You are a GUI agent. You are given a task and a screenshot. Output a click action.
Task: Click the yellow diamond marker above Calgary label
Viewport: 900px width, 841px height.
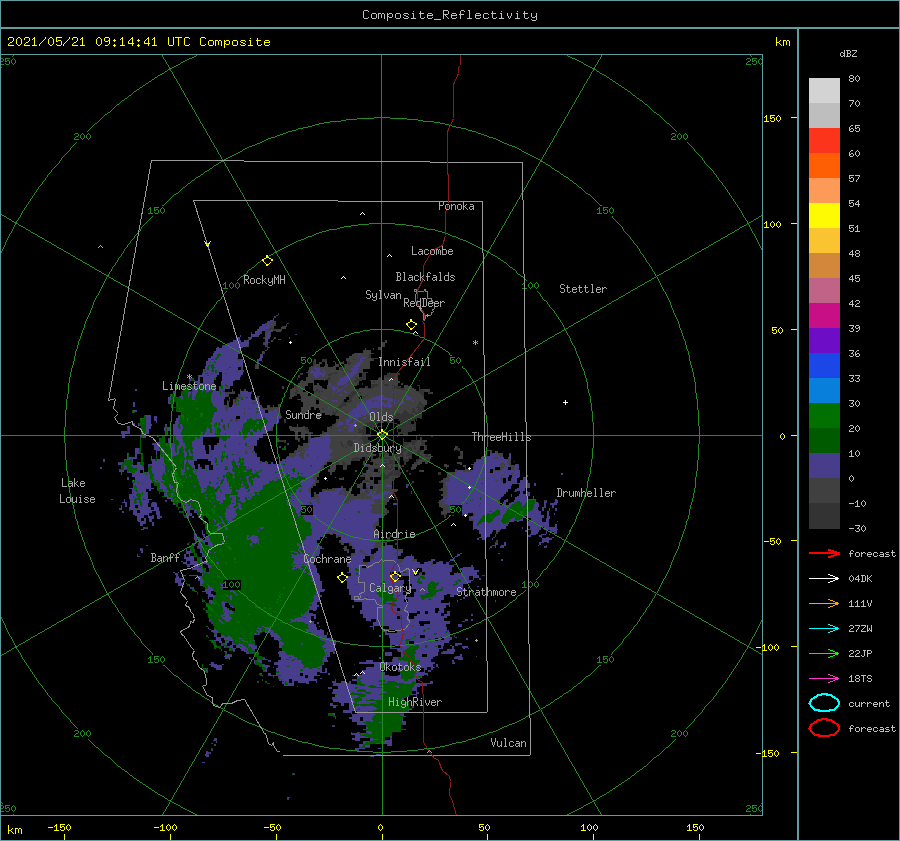point(395,576)
